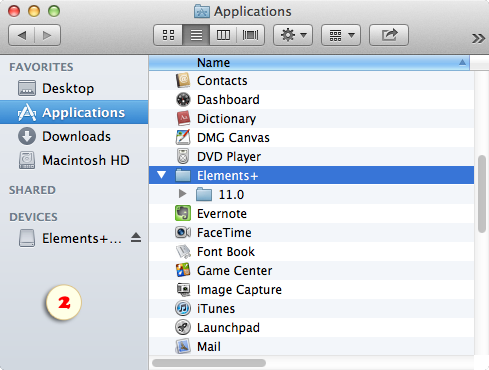Click the Font Book file name

(x=226, y=252)
